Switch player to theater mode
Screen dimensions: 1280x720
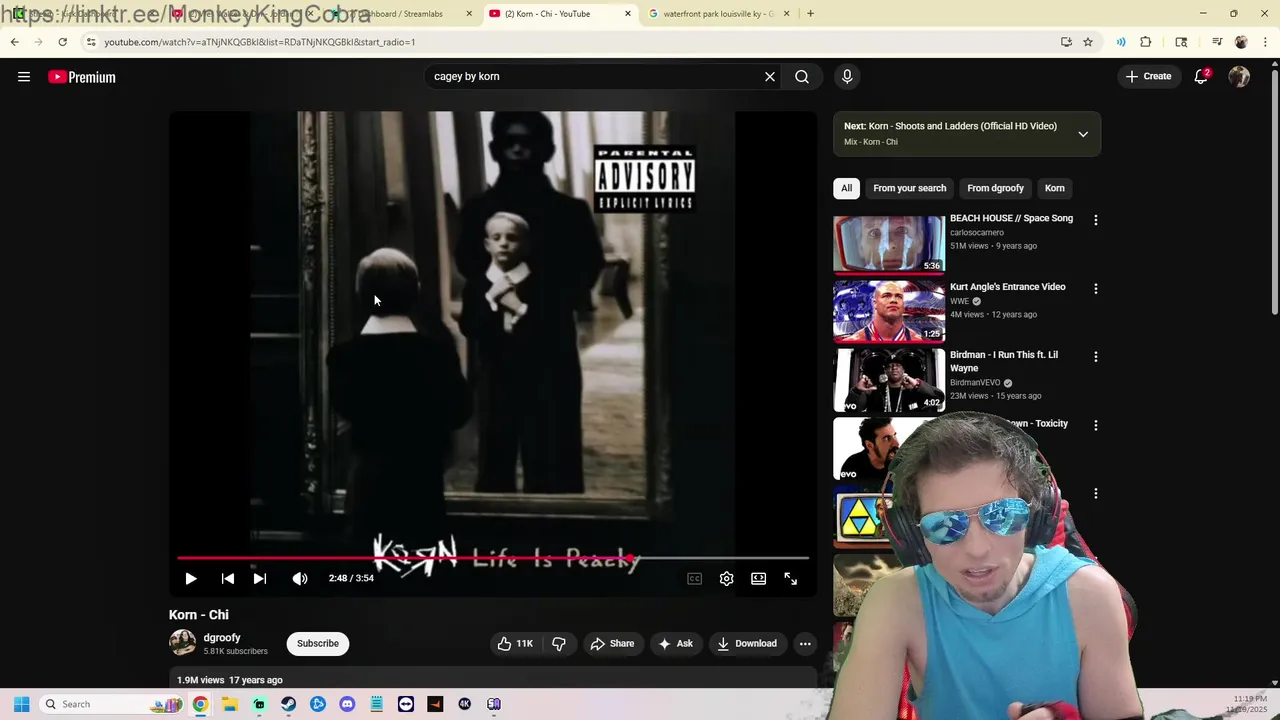point(759,578)
